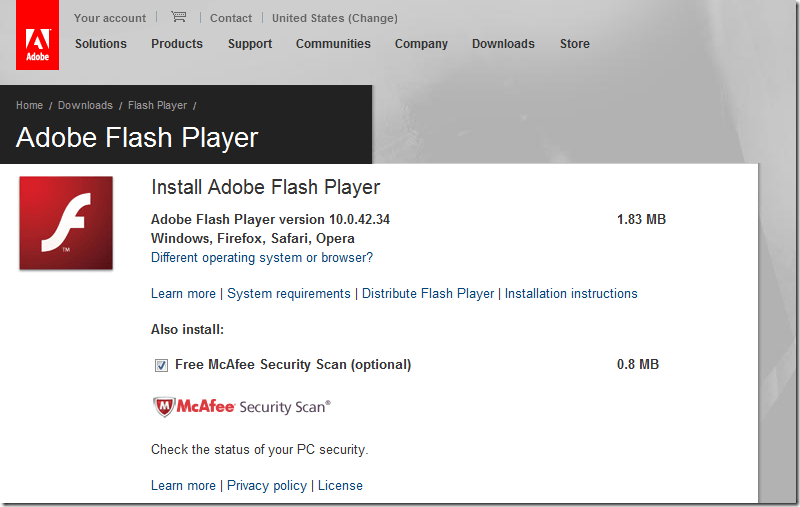Click the Install Adobe Flash Player heading
800x507 pixels.
click(266, 188)
